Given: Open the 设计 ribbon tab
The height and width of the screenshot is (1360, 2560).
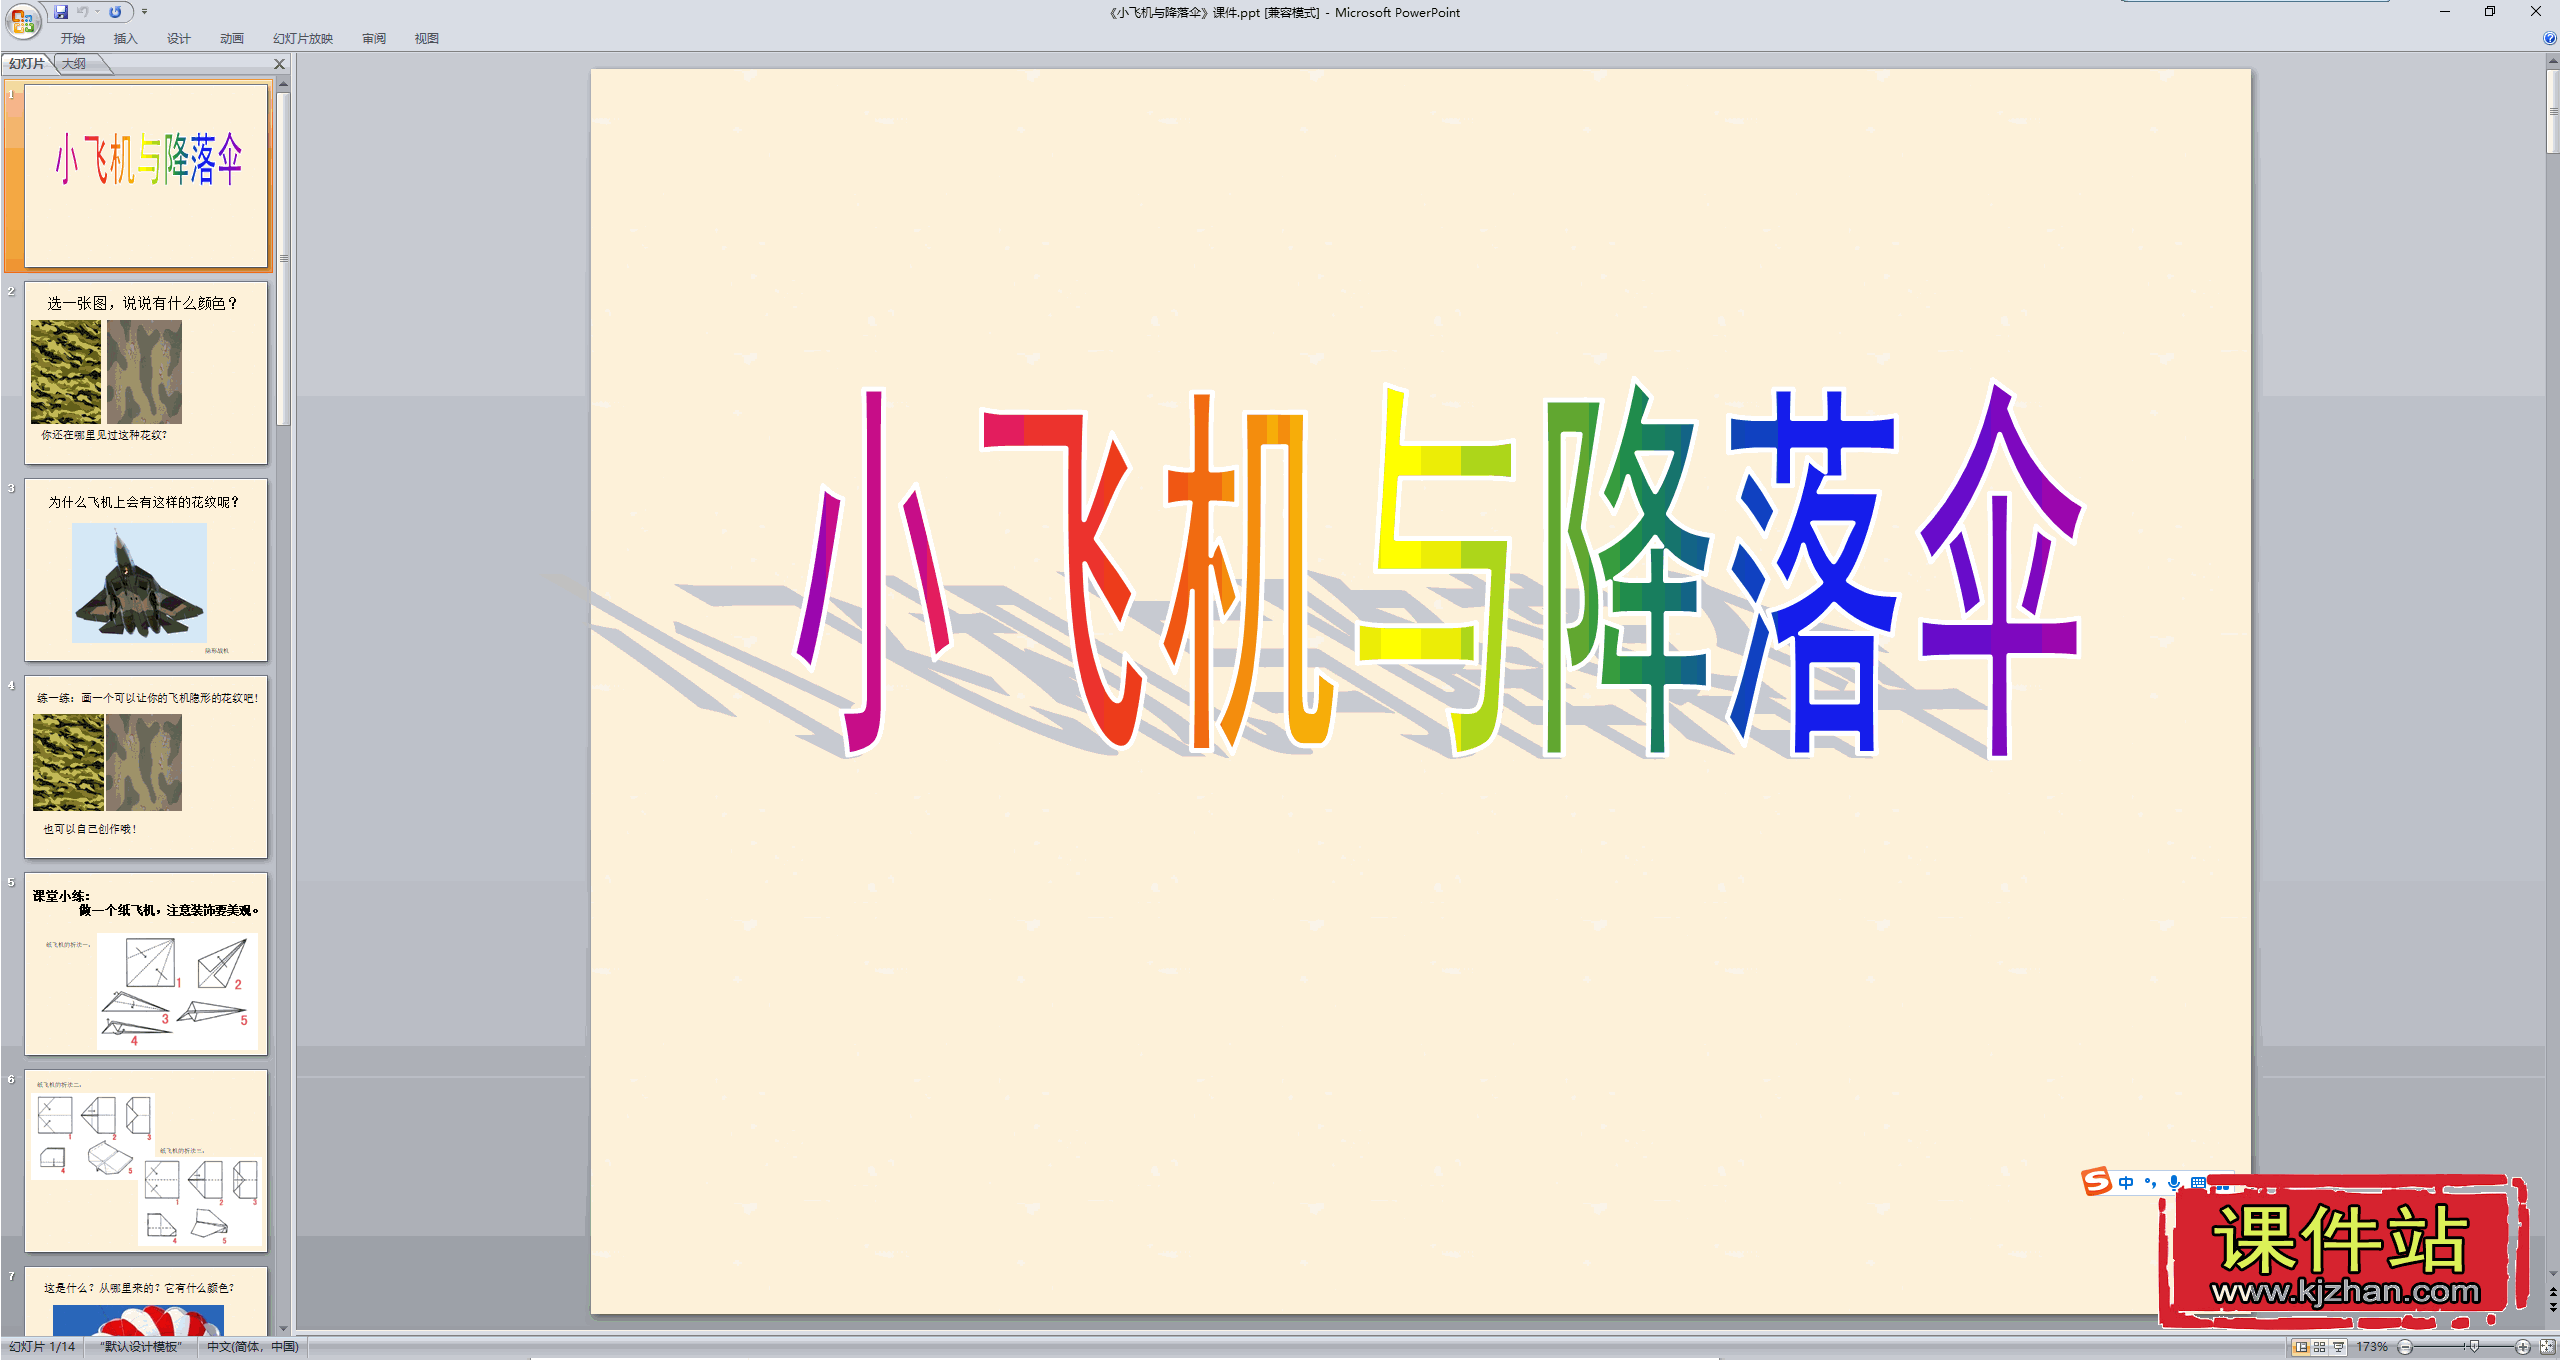Looking at the screenshot, I should click(178, 38).
